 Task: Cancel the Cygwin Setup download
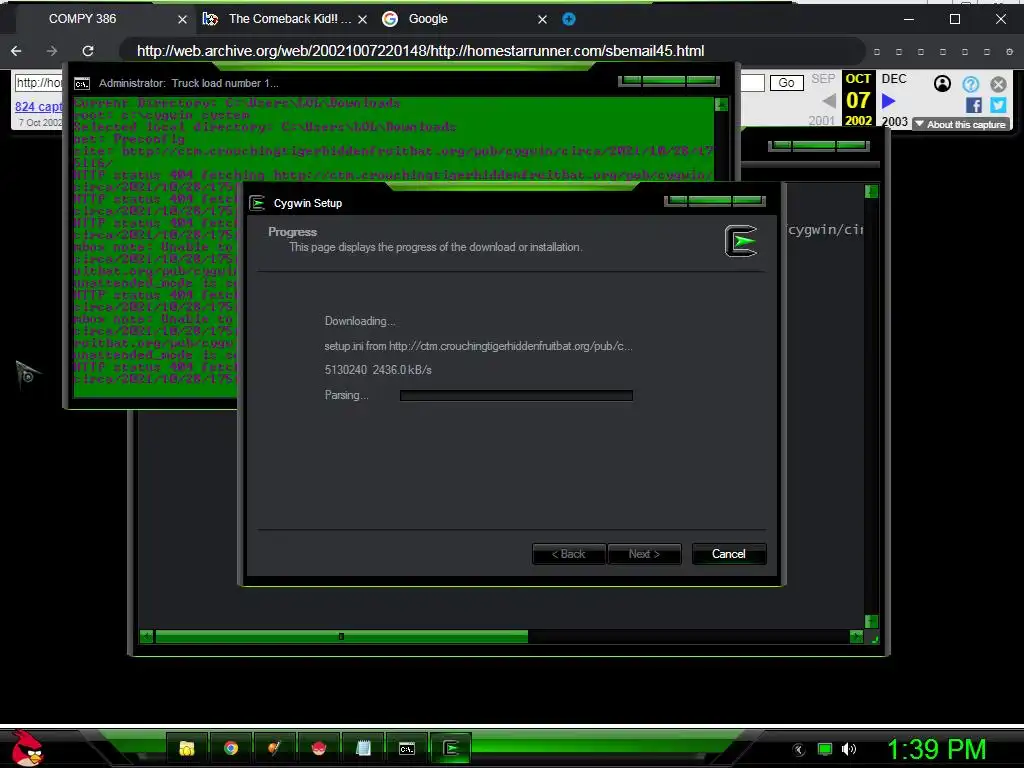coord(729,554)
